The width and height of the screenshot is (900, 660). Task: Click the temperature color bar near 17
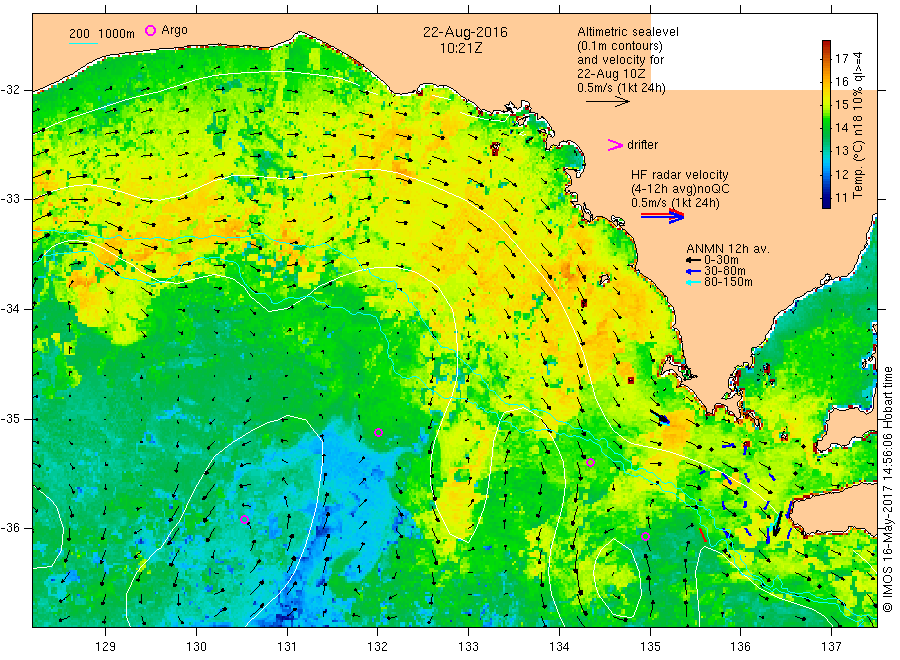tap(827, 57)
